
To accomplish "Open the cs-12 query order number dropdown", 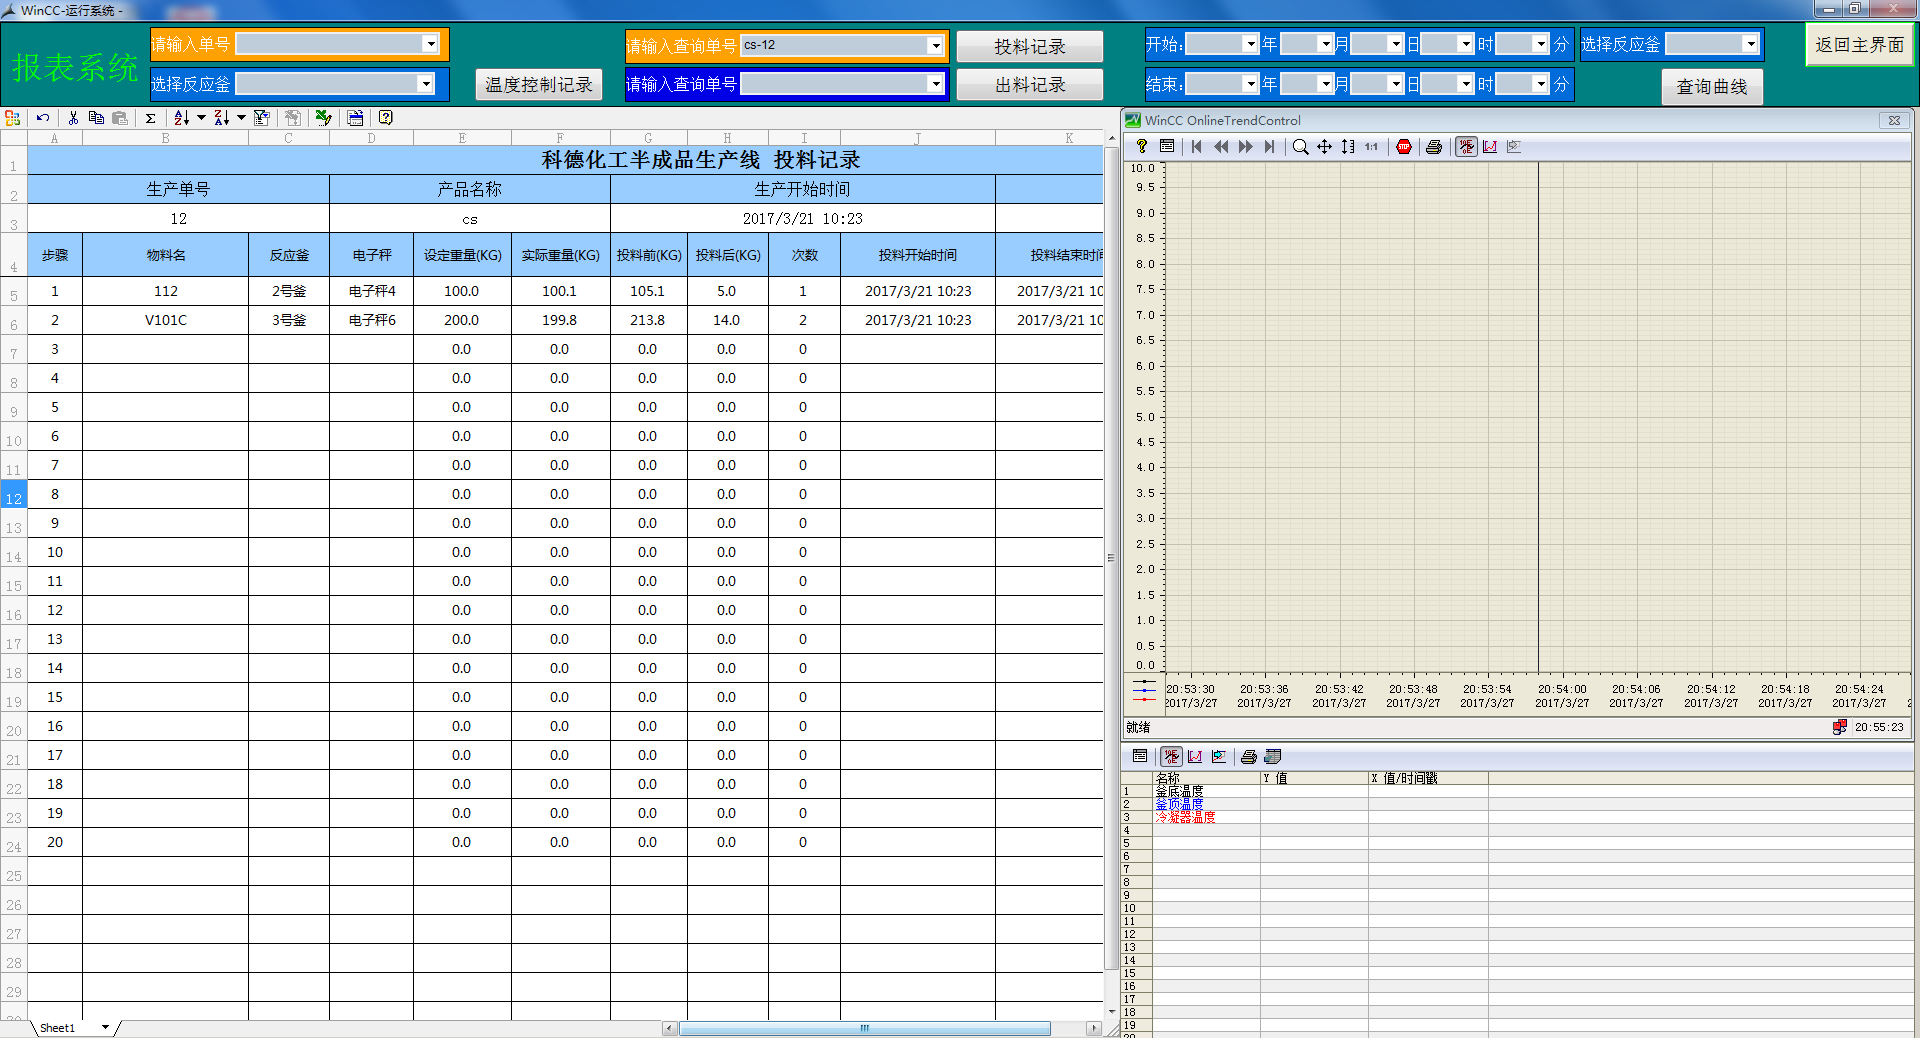I will (x=935, y=46).
